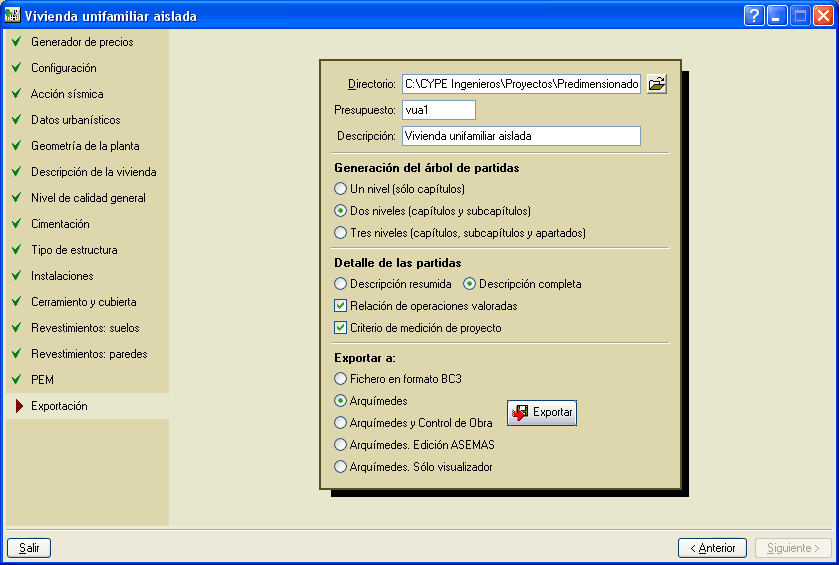The image size is (839, 565).
Task: Open Revestimientos: paredes step
Action: [89, 354]
